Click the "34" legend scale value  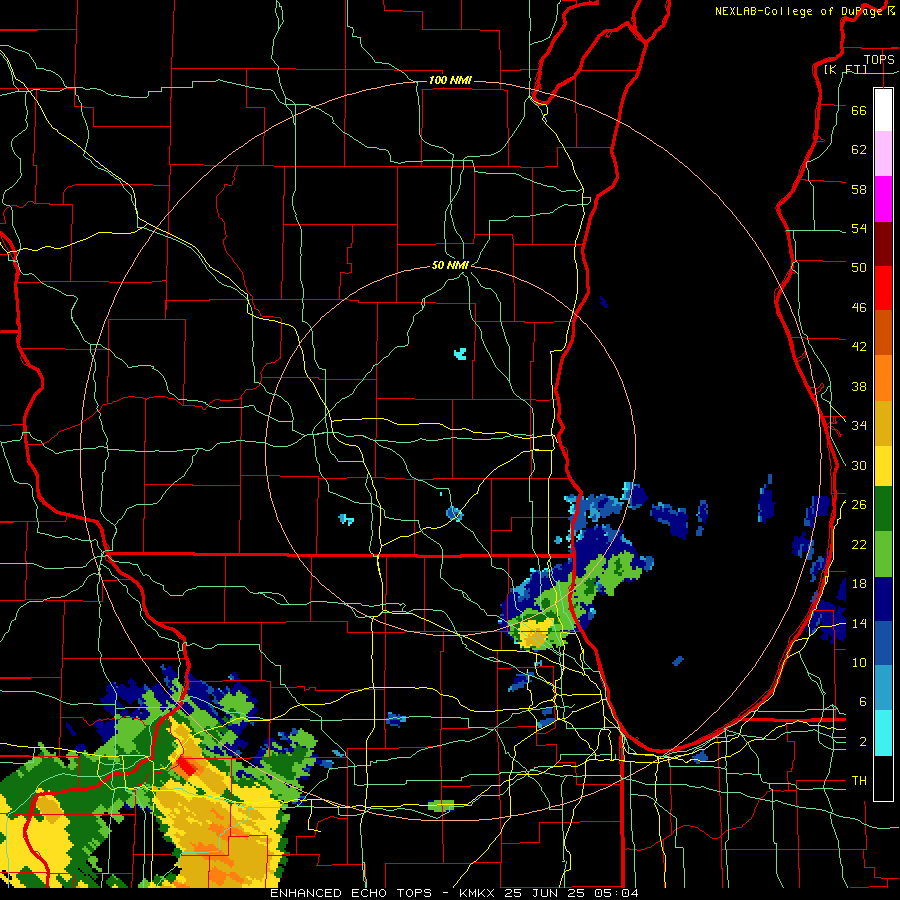pos(859,425)
